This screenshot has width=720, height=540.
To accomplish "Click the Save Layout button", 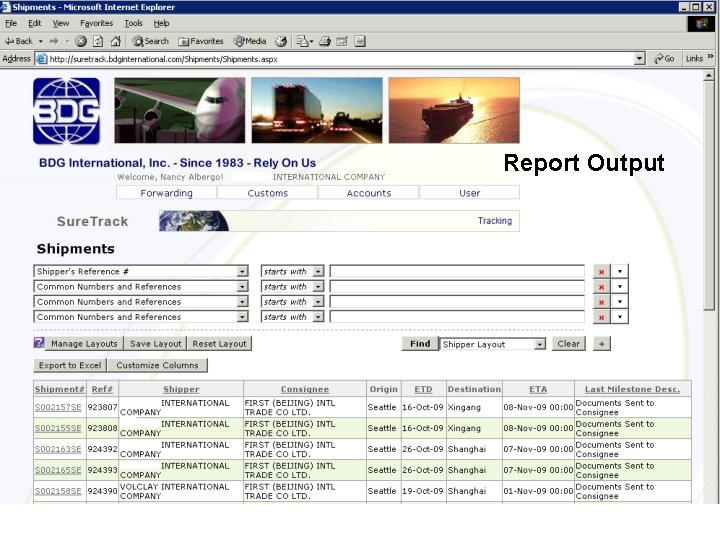I will coord(155,343).
